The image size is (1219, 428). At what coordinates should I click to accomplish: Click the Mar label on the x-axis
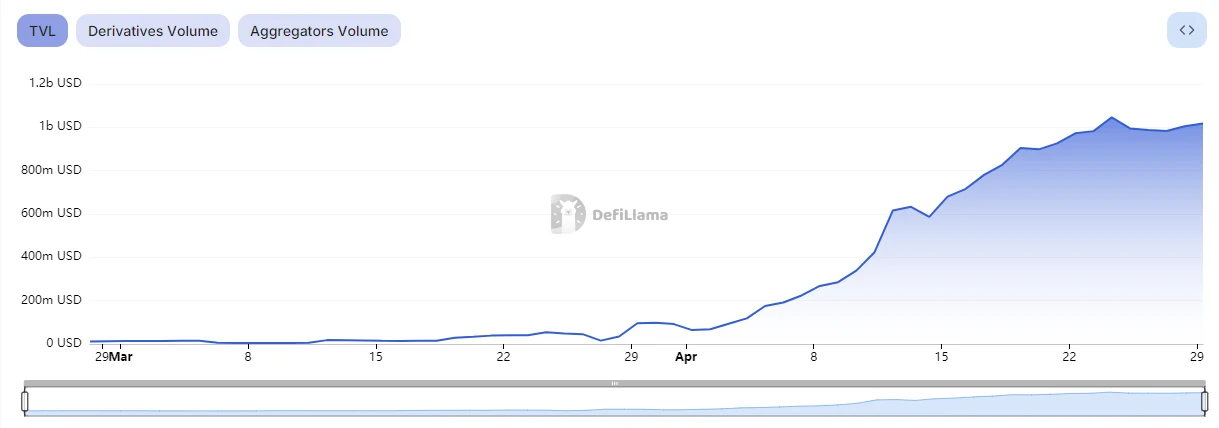coord(120,355)
